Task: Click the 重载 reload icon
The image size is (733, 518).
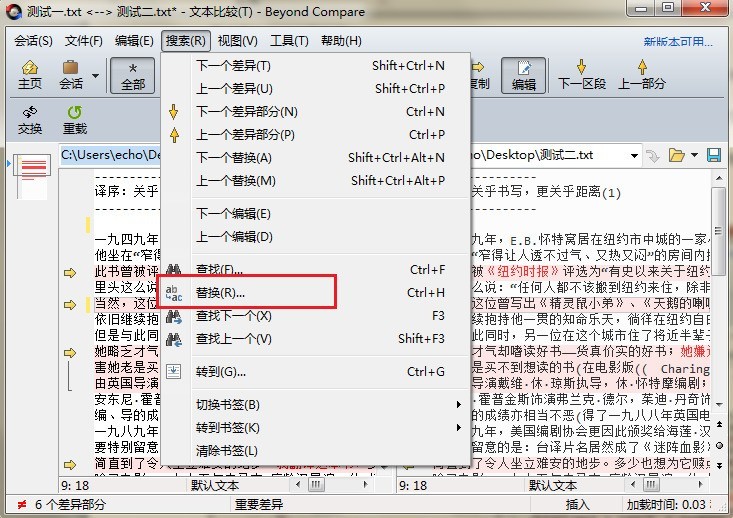Action: coord(75,120)
